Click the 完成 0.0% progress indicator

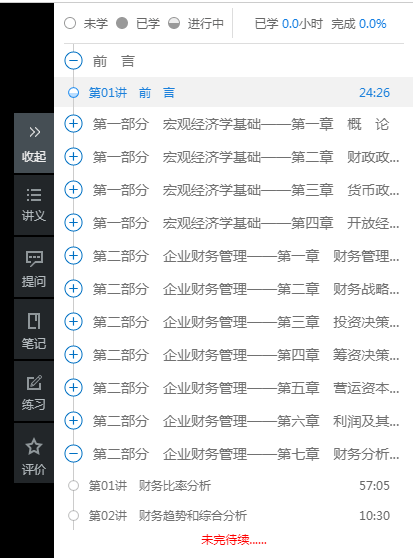click(x=359, y=24)
